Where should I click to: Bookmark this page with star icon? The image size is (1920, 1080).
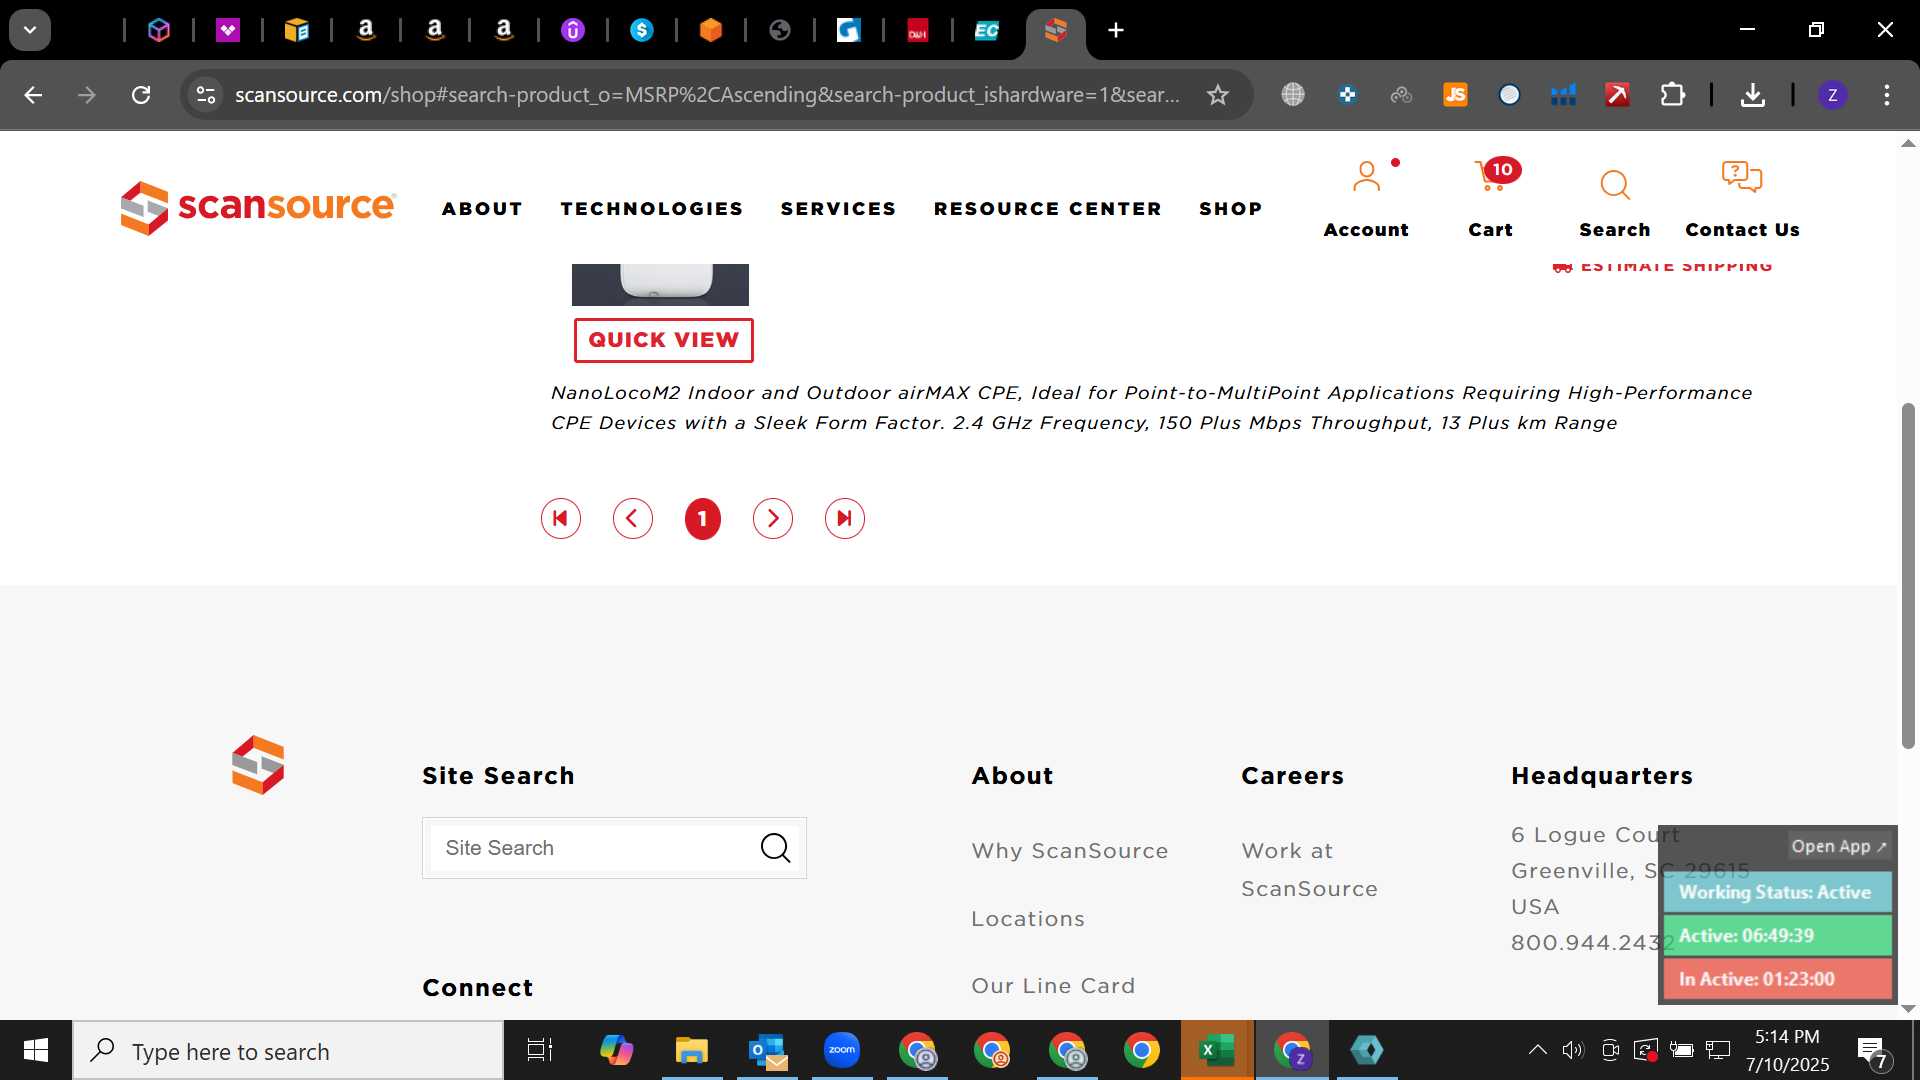[1217, 95]
